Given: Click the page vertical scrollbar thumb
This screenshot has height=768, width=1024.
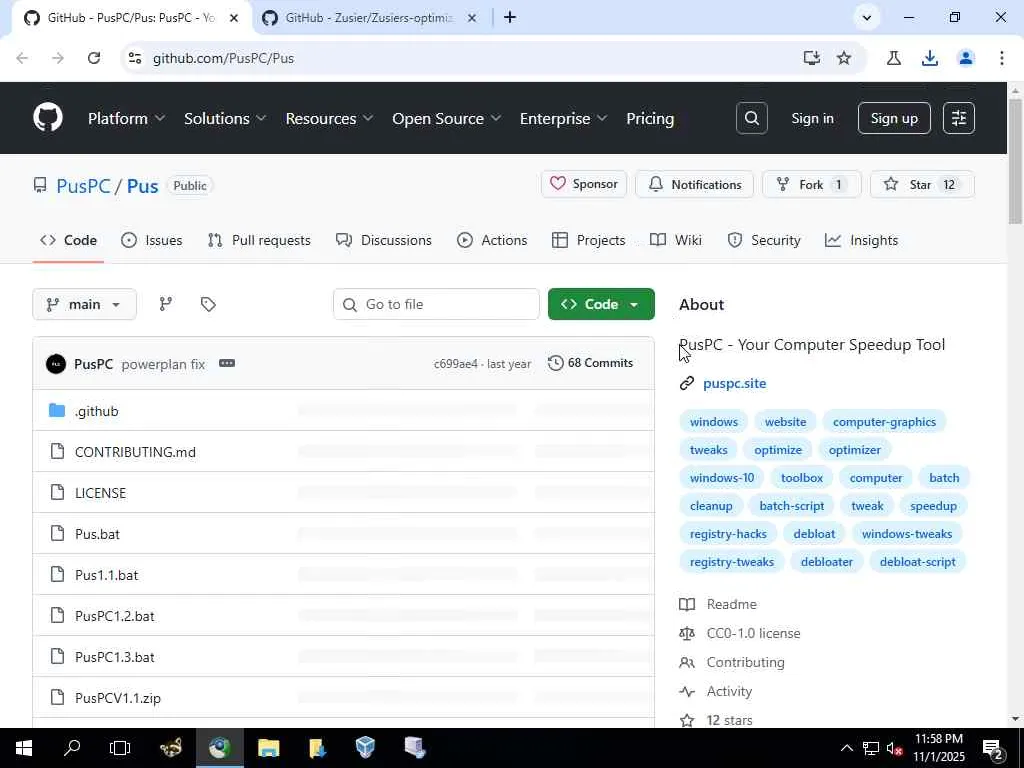Looking at the screenshot, I should click(x=1016, y=161).
